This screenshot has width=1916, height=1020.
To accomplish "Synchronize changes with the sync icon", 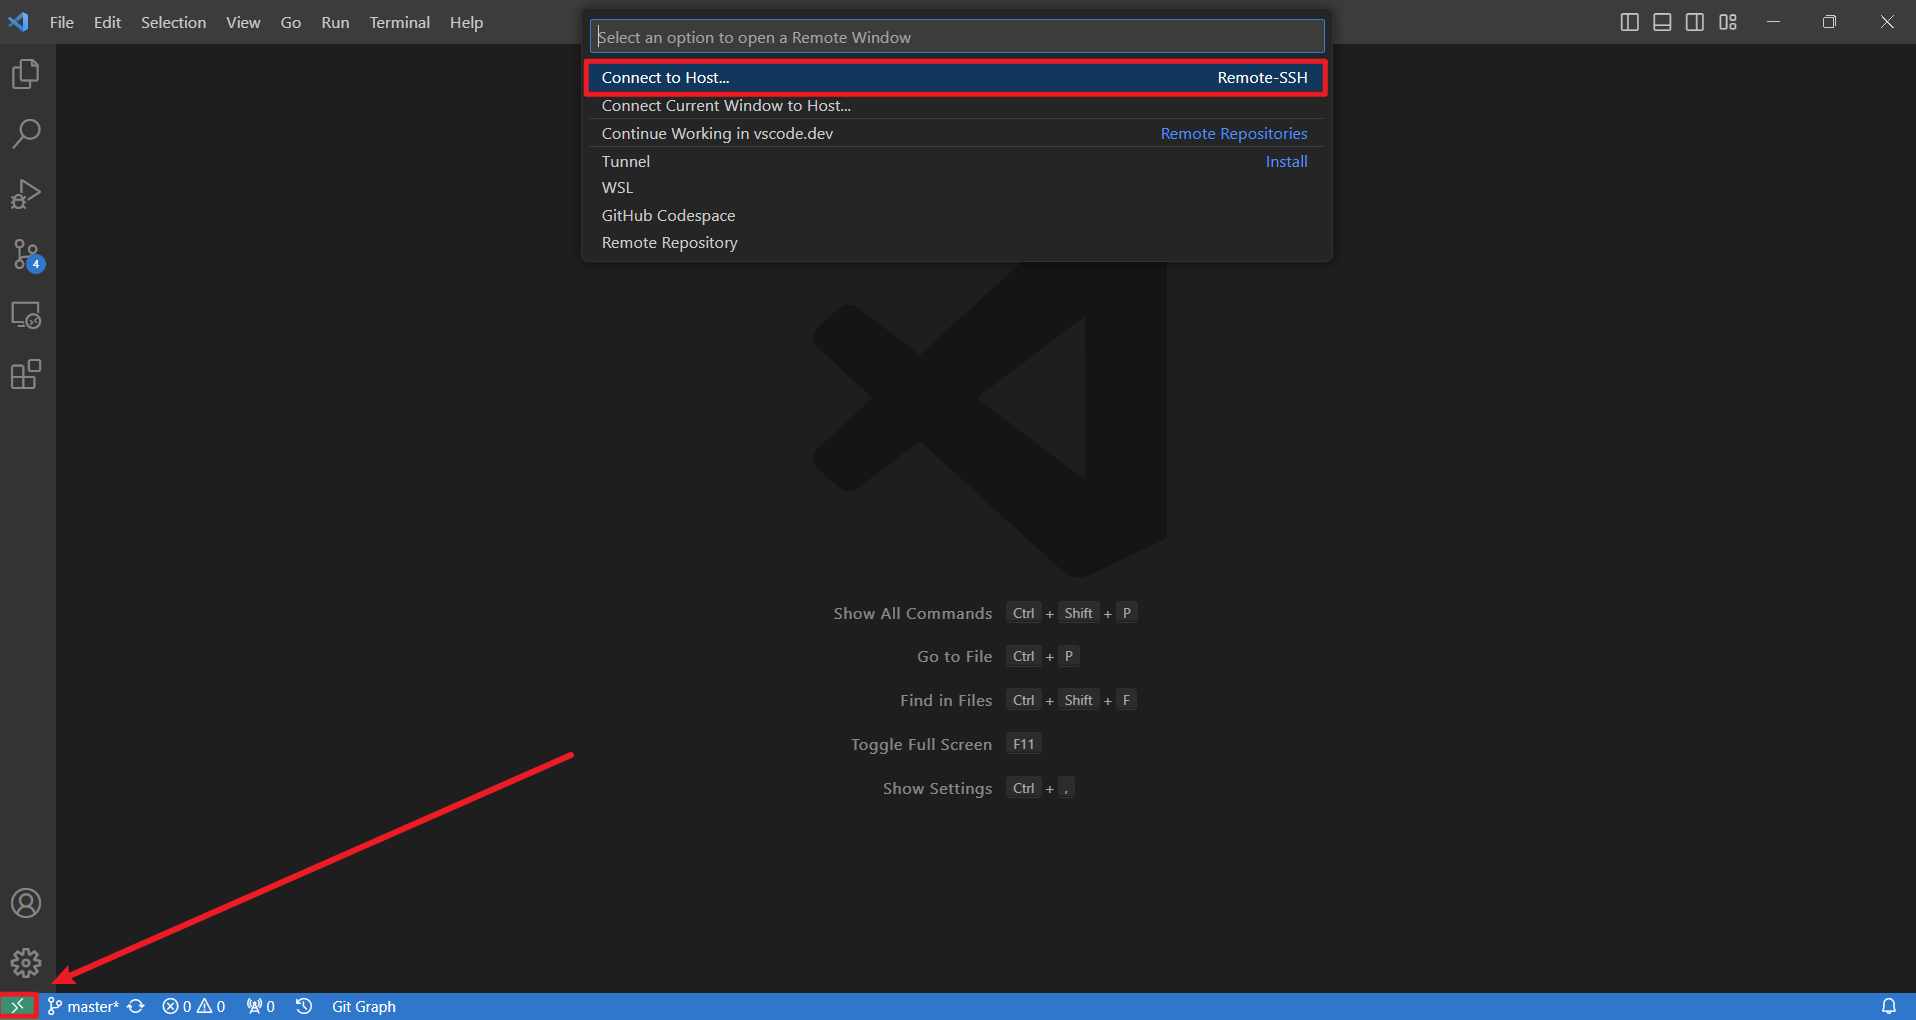I will [136, 1006].
